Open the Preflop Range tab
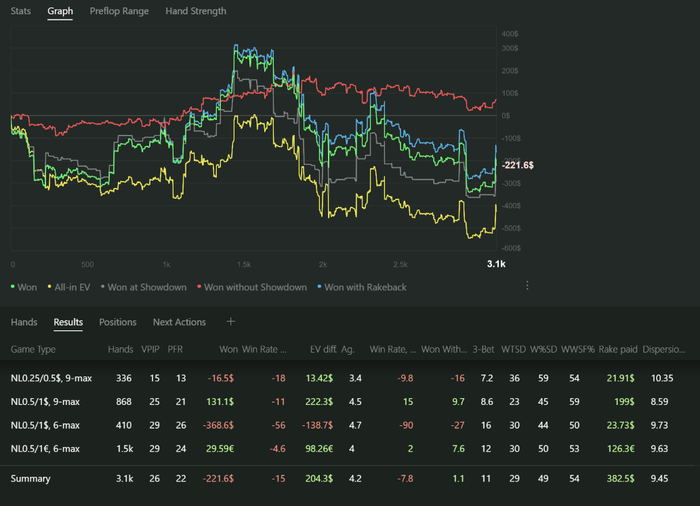The image size is (700, 506). pyautogui.click(x=119, y=11)
